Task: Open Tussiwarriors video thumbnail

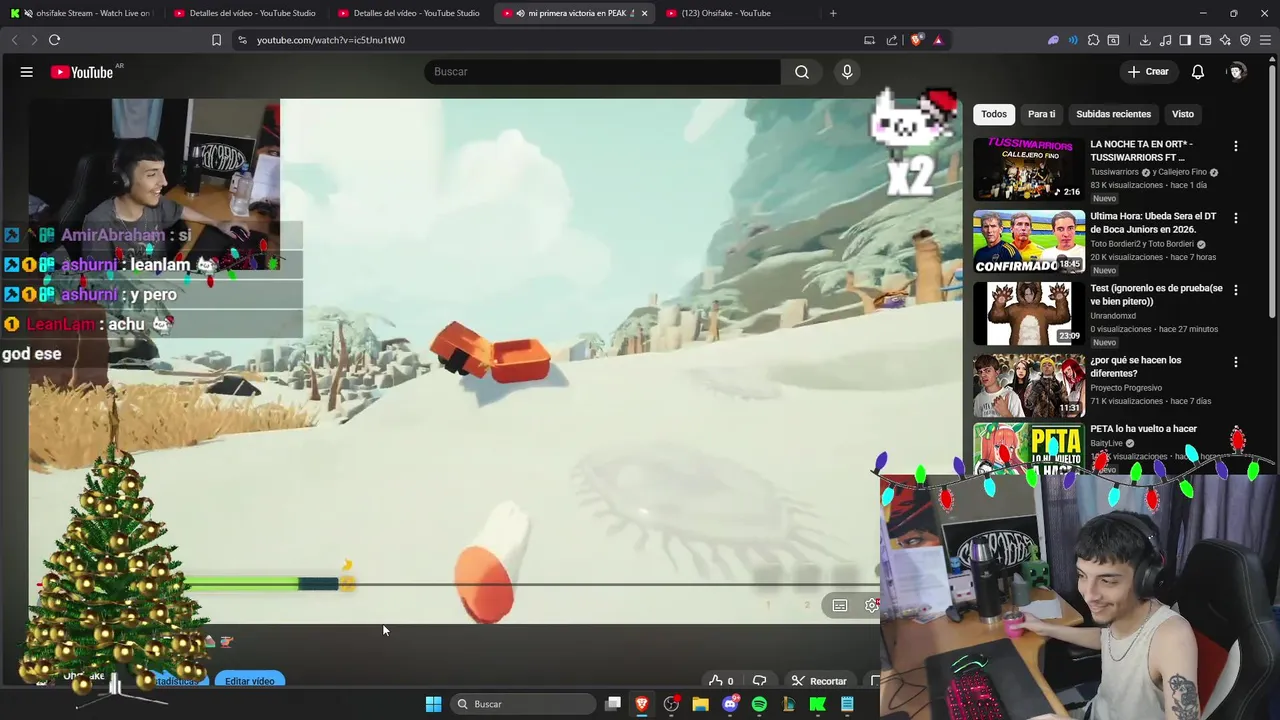Action: click(x=1029, y=169)
